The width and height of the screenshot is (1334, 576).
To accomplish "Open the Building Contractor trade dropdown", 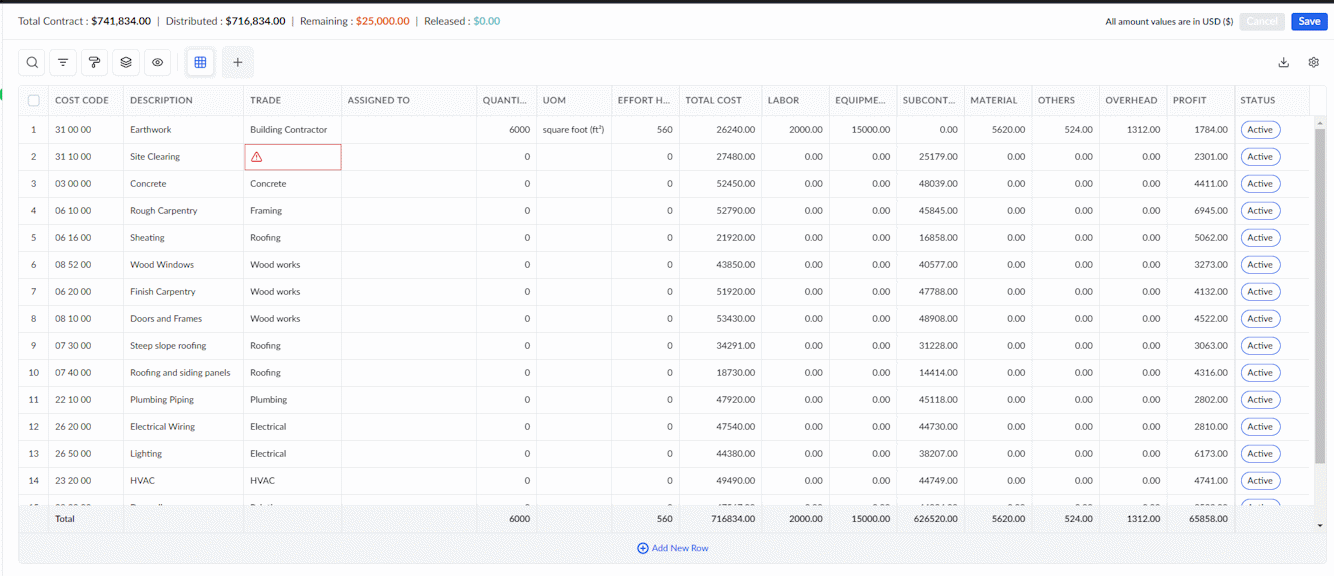I will click(292, 130).
